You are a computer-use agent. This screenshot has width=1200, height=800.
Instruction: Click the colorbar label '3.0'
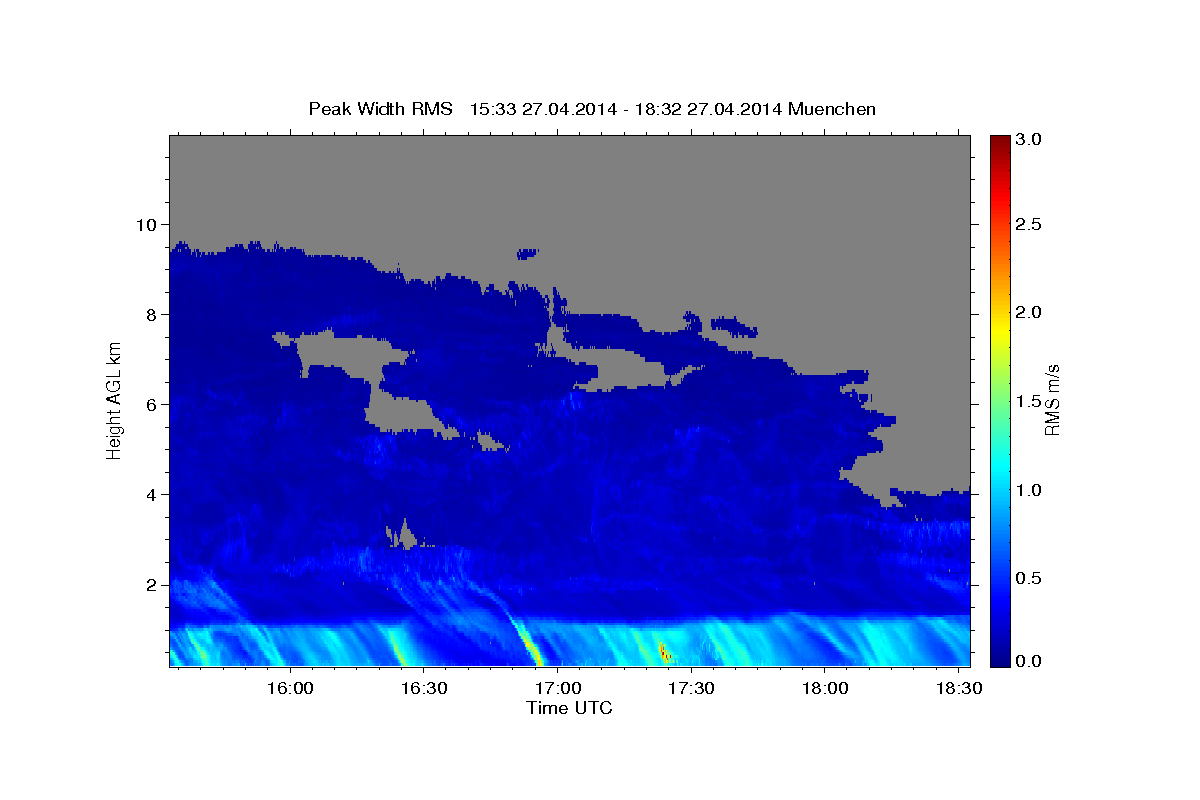click(x=1030, y=140)
